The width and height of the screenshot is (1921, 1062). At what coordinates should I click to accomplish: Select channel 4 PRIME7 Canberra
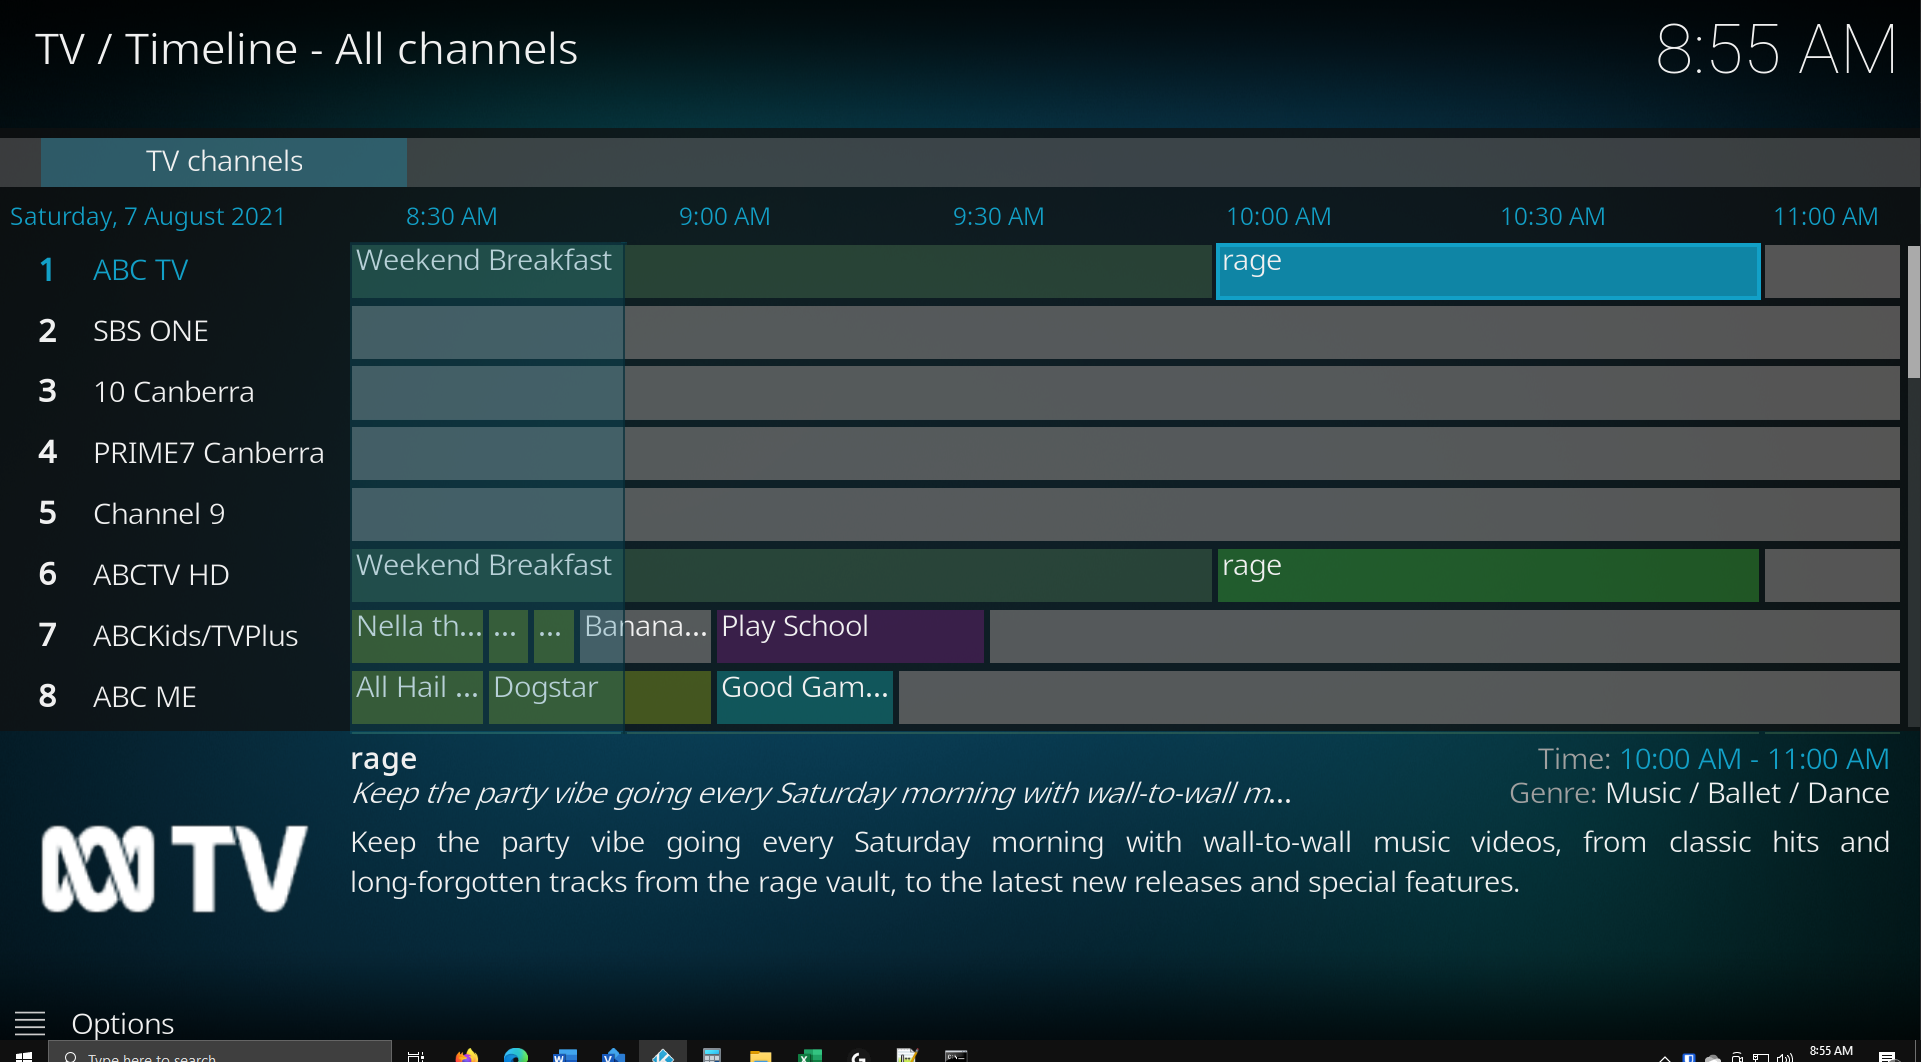coord(175,453)
